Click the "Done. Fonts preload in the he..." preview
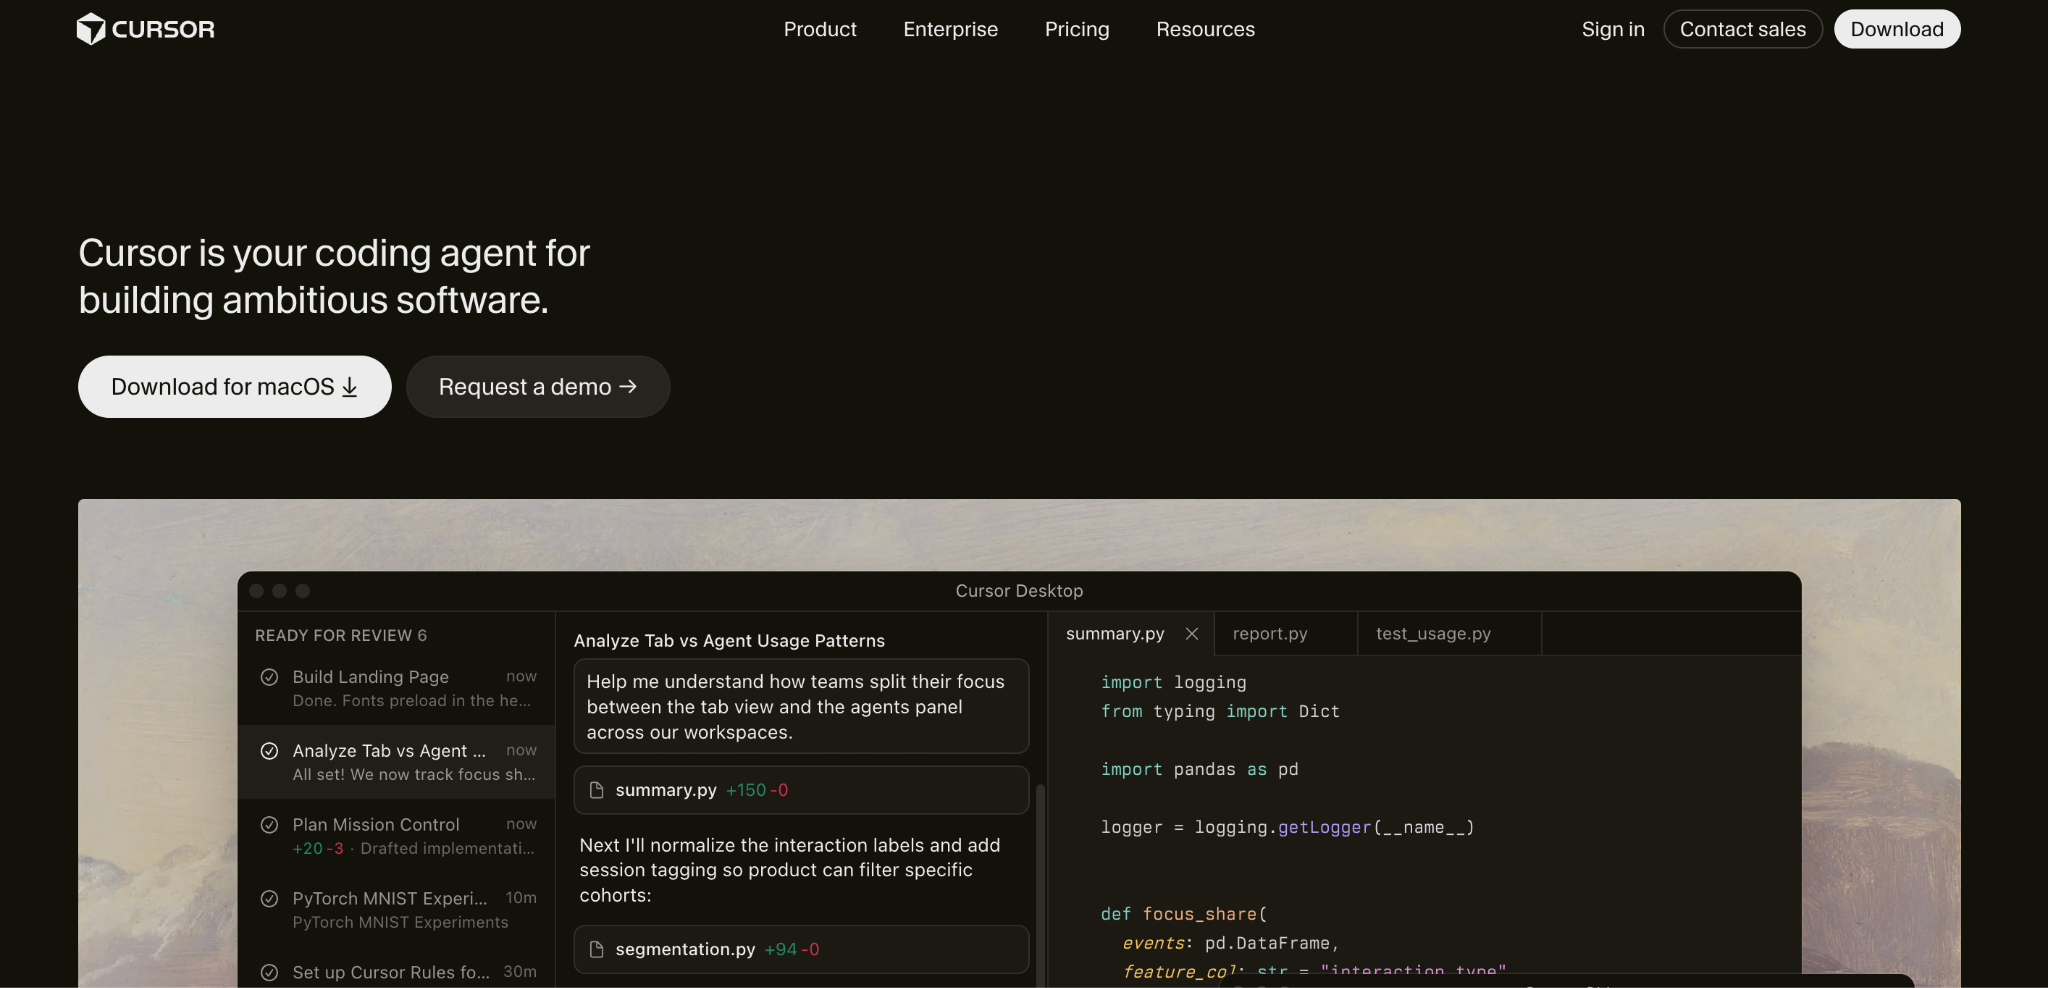 (412, 701)
